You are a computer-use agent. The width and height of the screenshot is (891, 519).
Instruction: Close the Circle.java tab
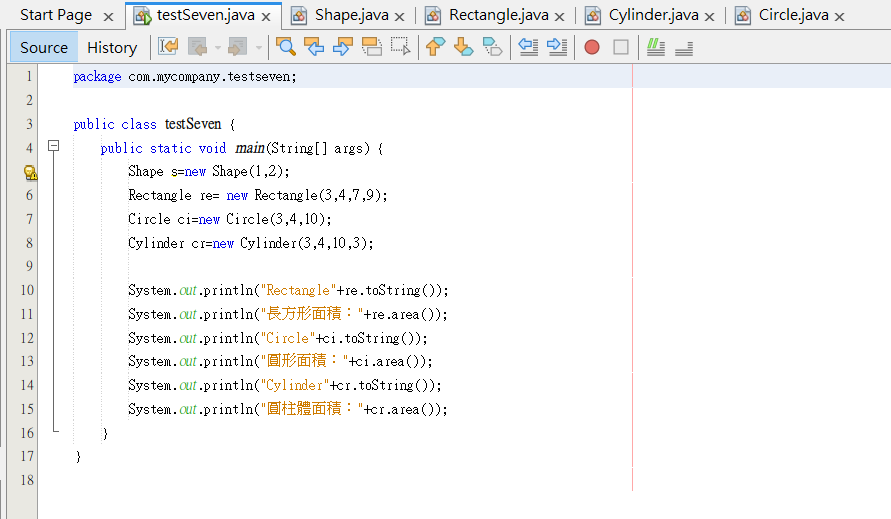click(x=839, y=17)
